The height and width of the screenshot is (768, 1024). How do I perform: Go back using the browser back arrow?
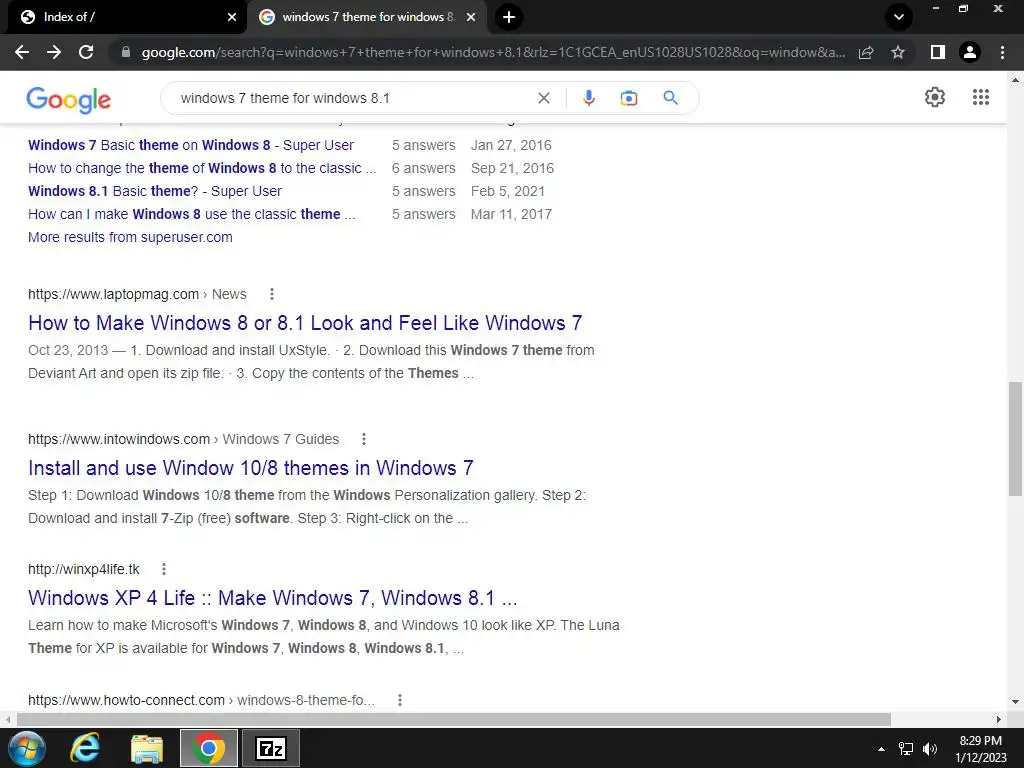pos(22,52)
